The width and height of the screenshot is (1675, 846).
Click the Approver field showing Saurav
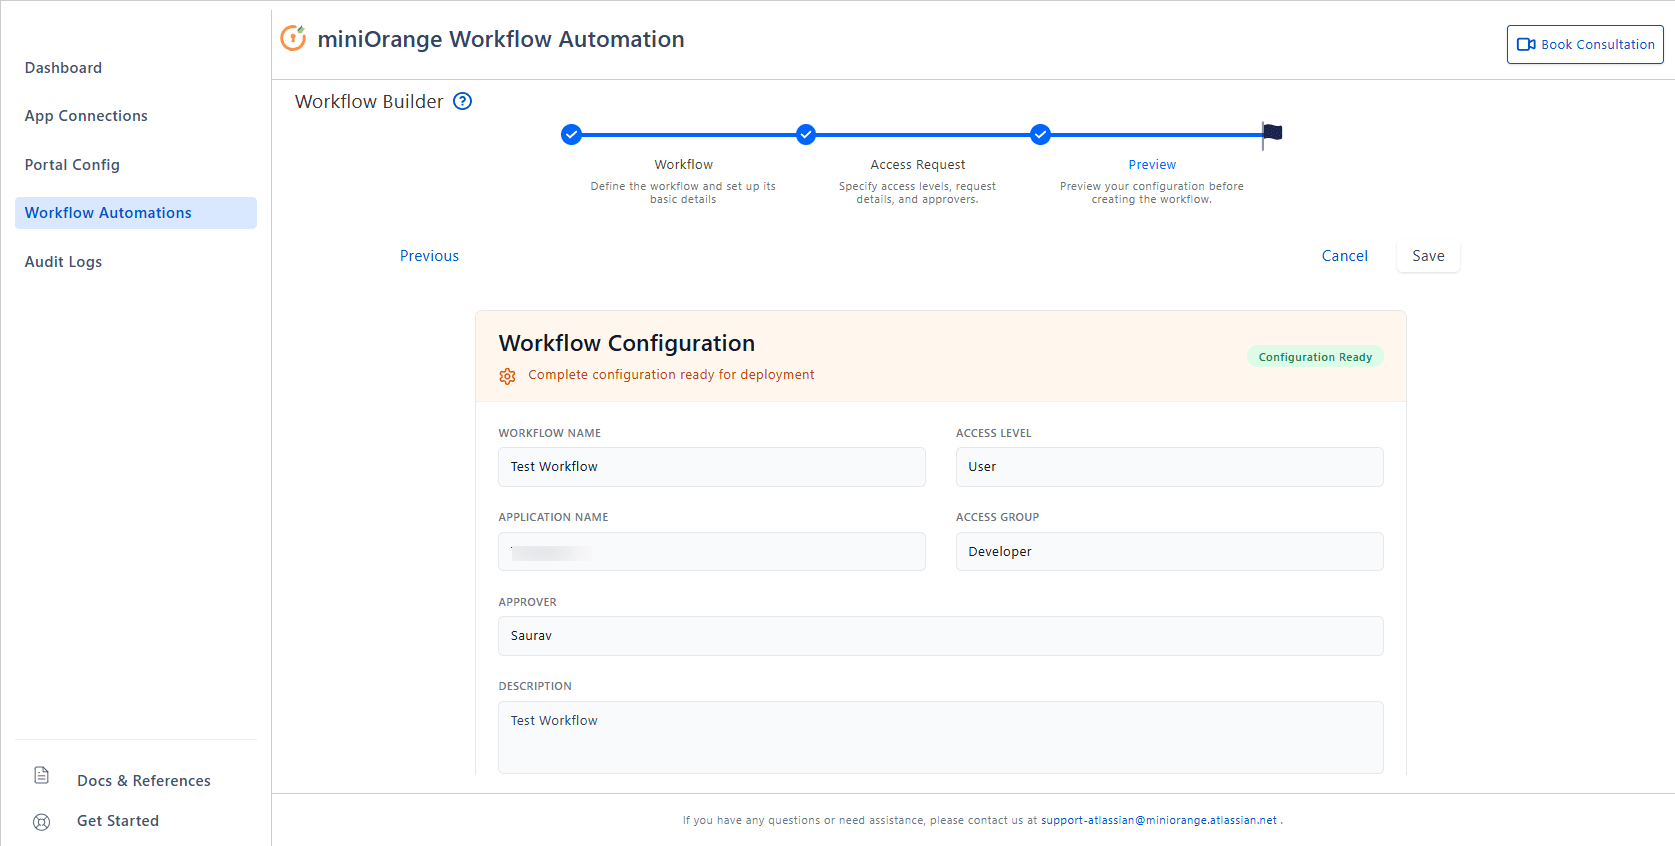pos(941,636)
